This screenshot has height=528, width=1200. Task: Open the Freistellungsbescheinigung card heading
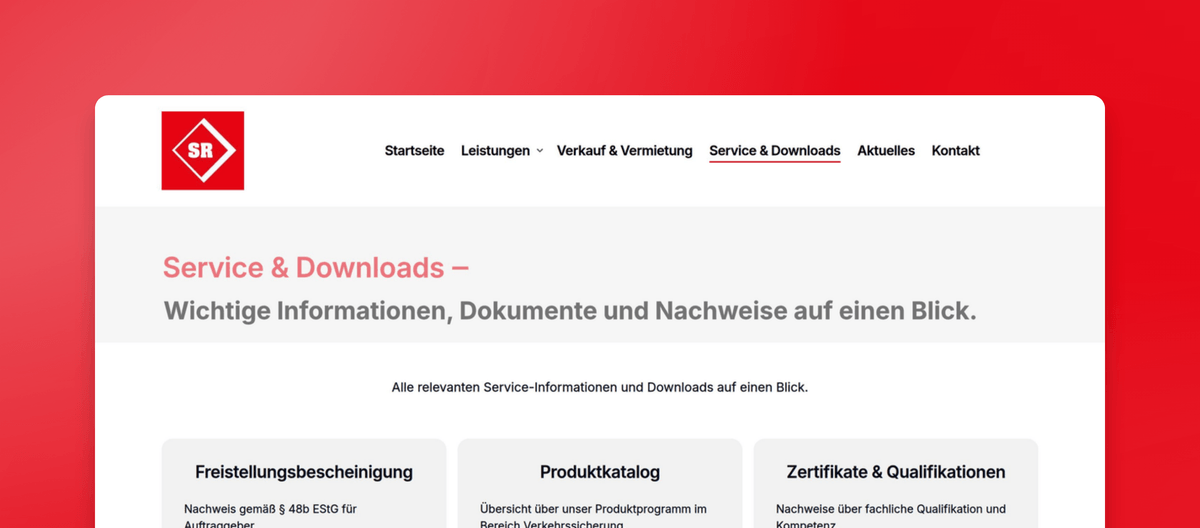(x=304, y=472)
